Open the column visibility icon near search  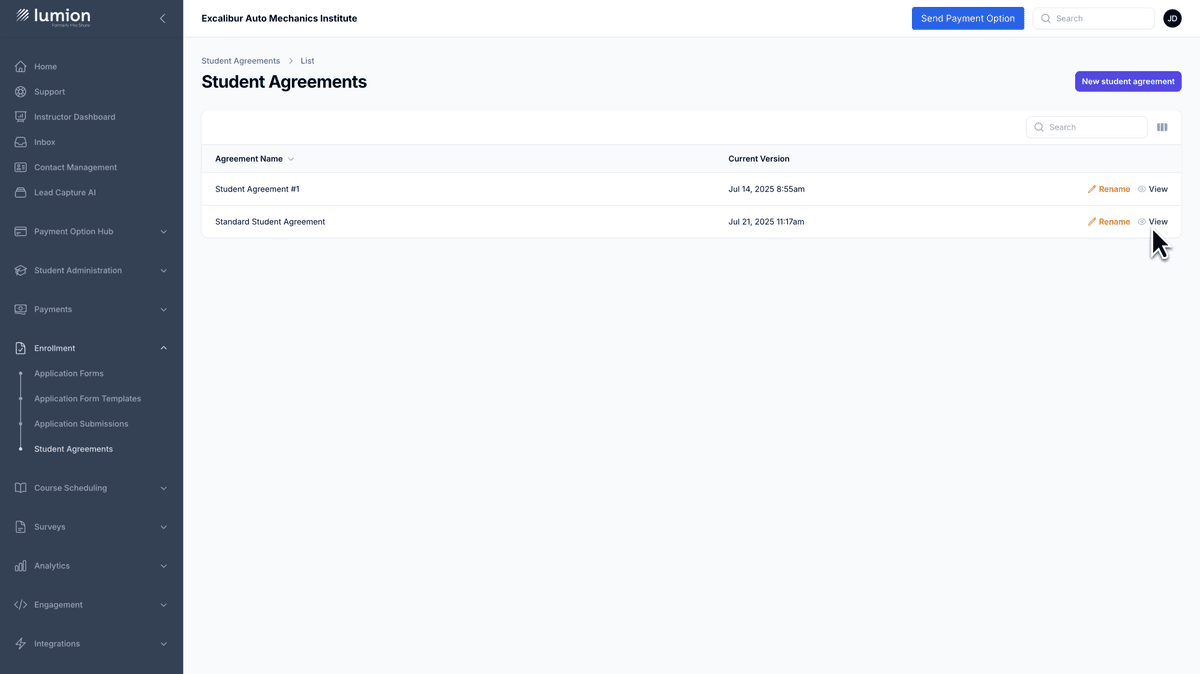[x=1162, y=127]
